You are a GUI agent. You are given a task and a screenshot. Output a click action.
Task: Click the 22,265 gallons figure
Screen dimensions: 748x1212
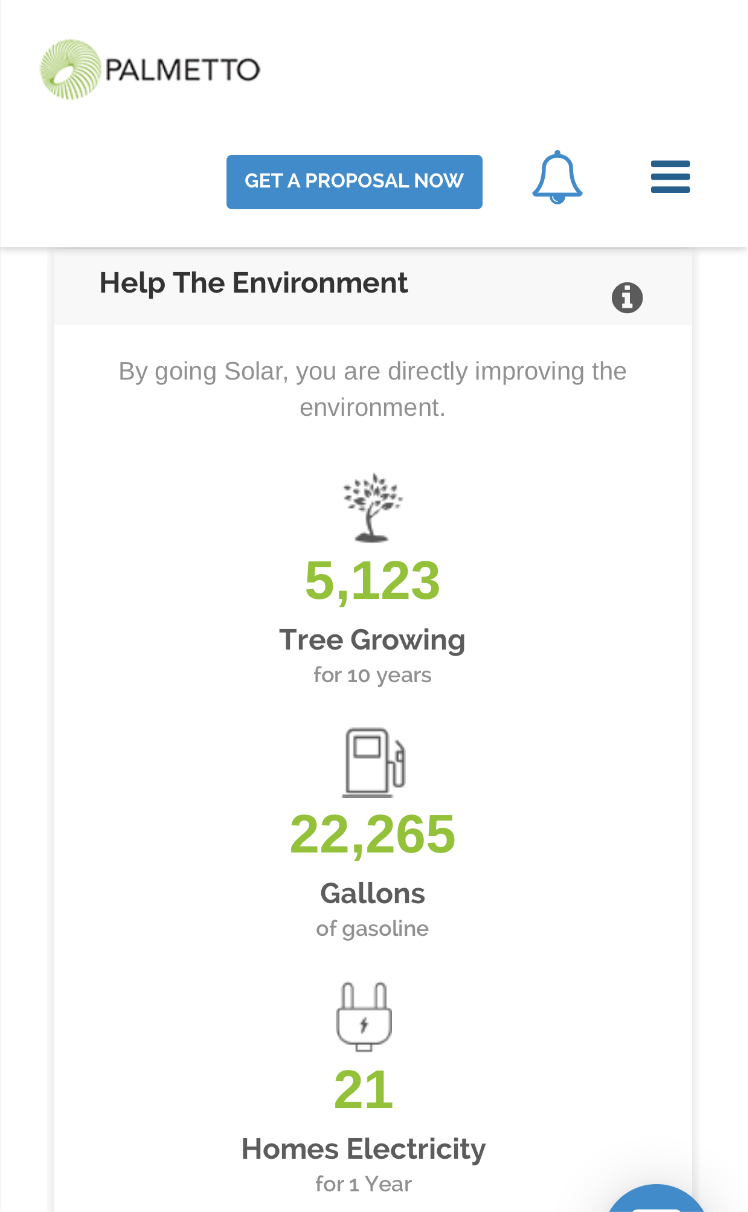372,835
